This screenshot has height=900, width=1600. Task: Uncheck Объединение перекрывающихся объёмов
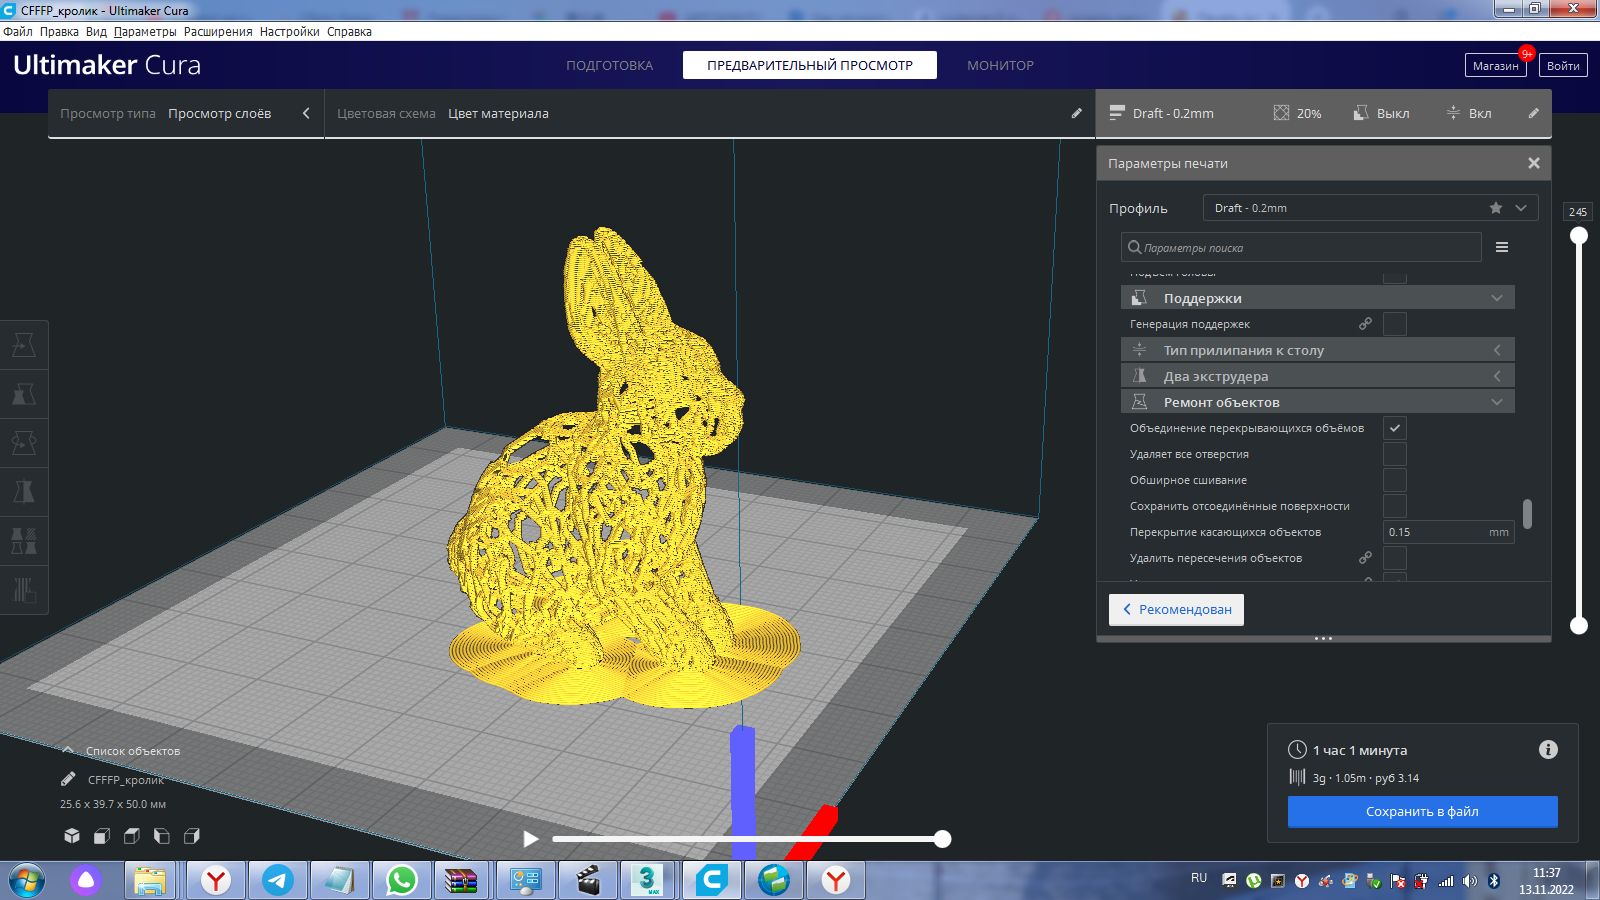click(1394, 428)
